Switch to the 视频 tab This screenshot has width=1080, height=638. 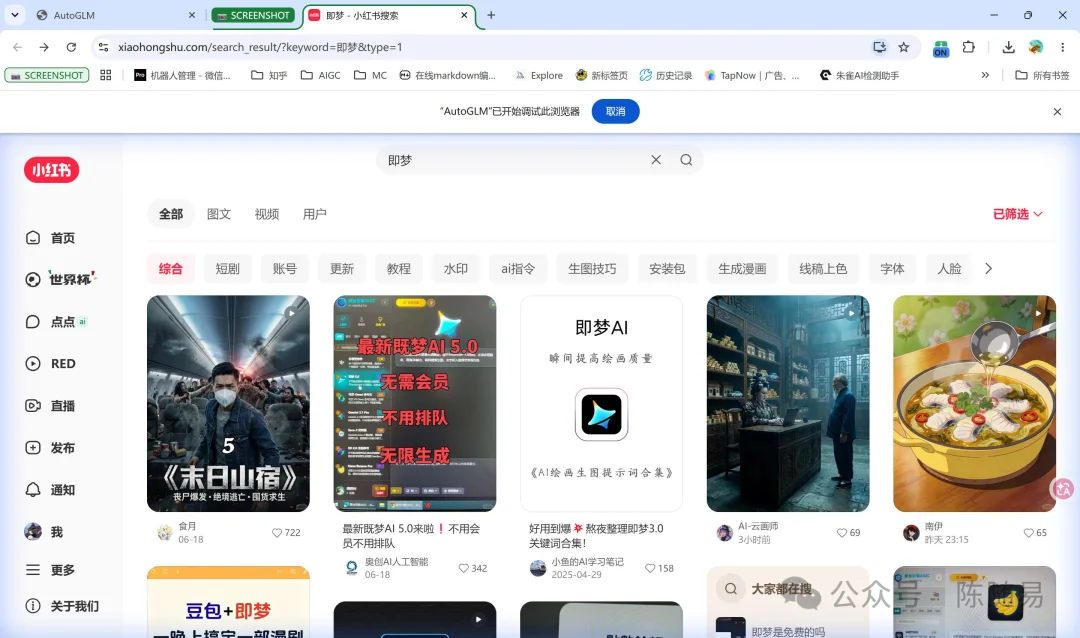coord(267,214)
